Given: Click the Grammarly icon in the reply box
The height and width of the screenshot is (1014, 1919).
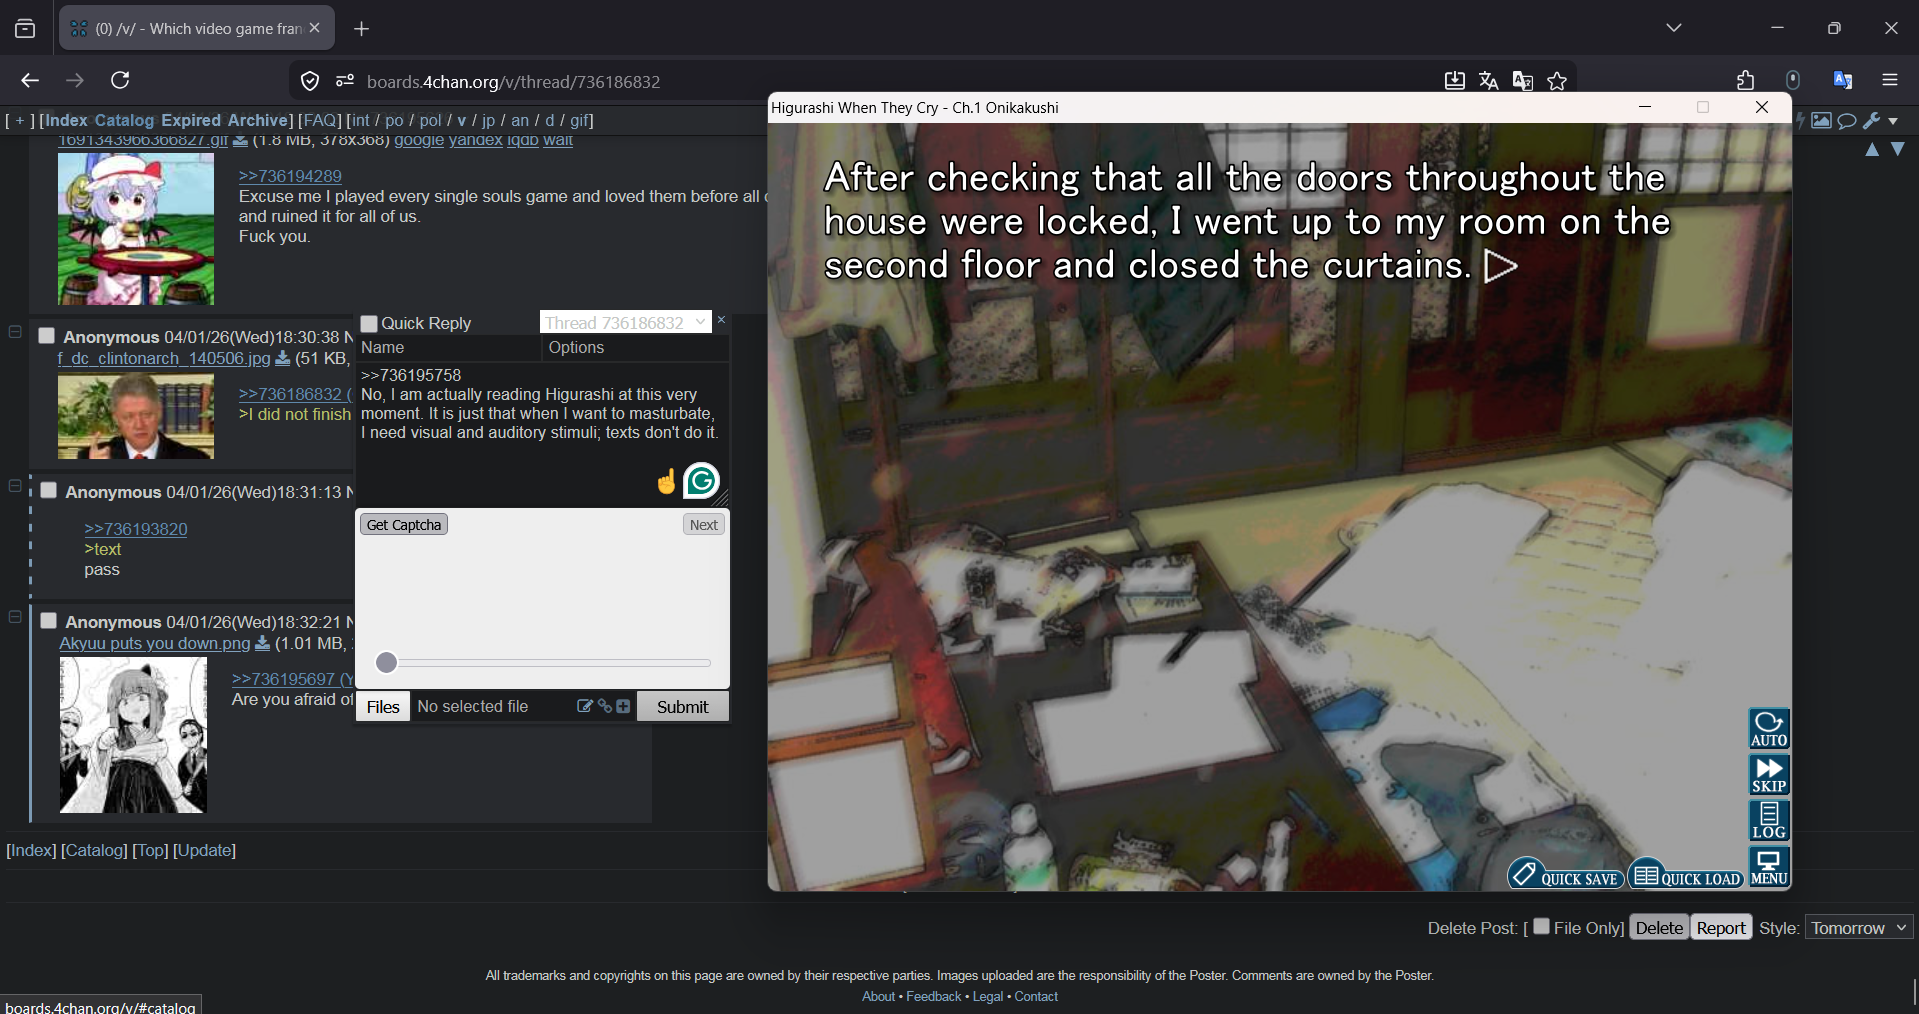Looking at the screenshot, I should (x=701, y=481).
